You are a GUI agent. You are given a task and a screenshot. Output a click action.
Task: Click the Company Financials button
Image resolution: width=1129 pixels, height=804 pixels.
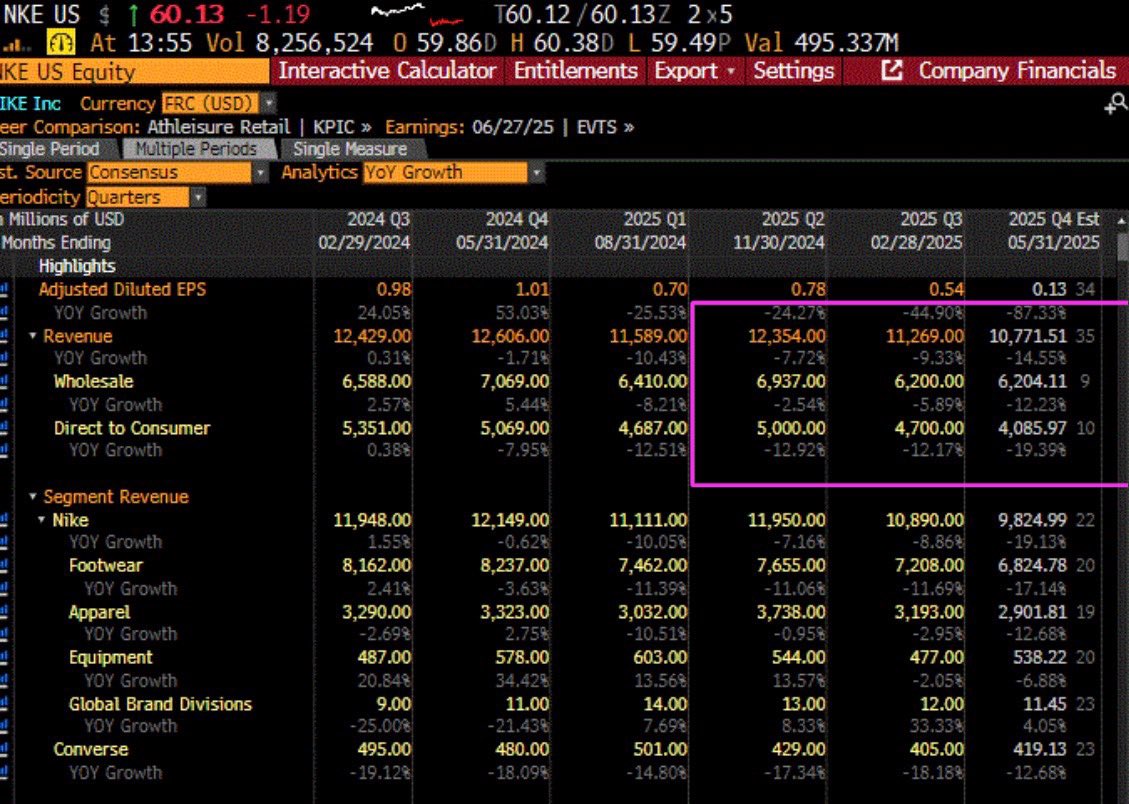tap(1017, 71)
